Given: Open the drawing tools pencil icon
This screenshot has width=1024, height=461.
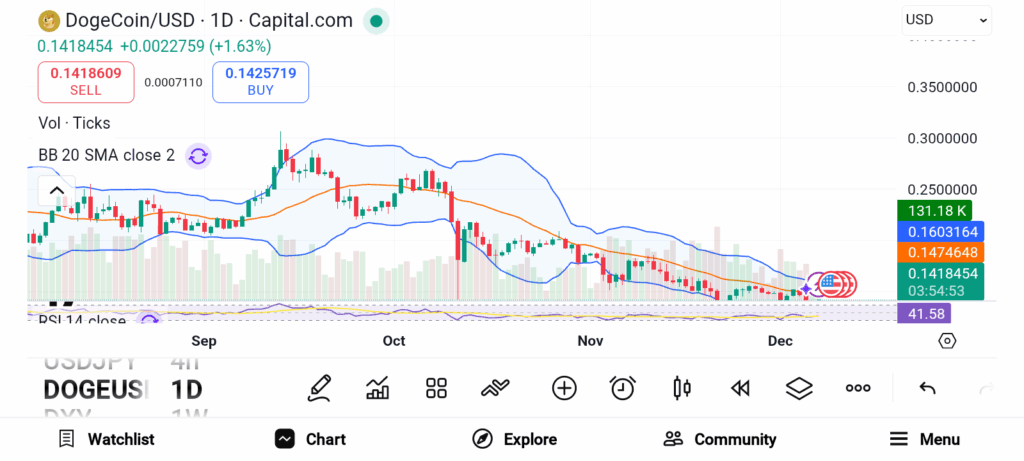Looking at the screenshot, I should pyautogui.click(x=320, y=388).
